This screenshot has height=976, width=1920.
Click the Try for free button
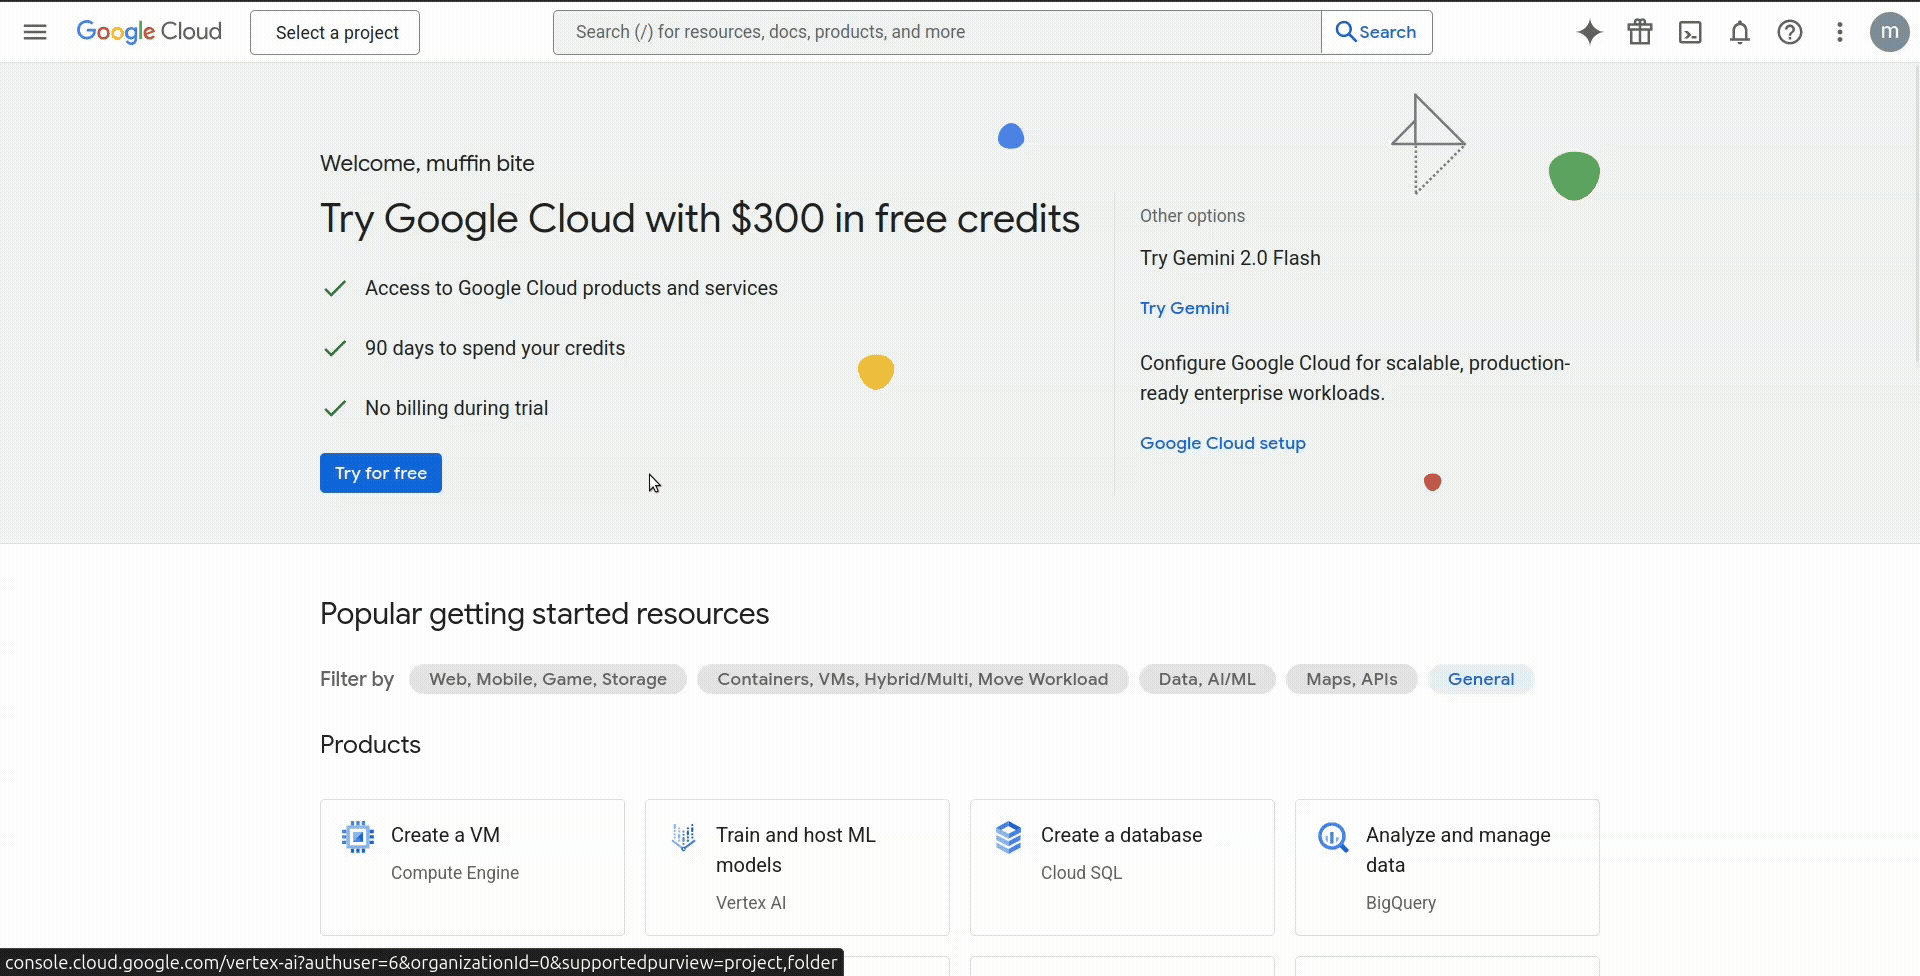[380, 473]
